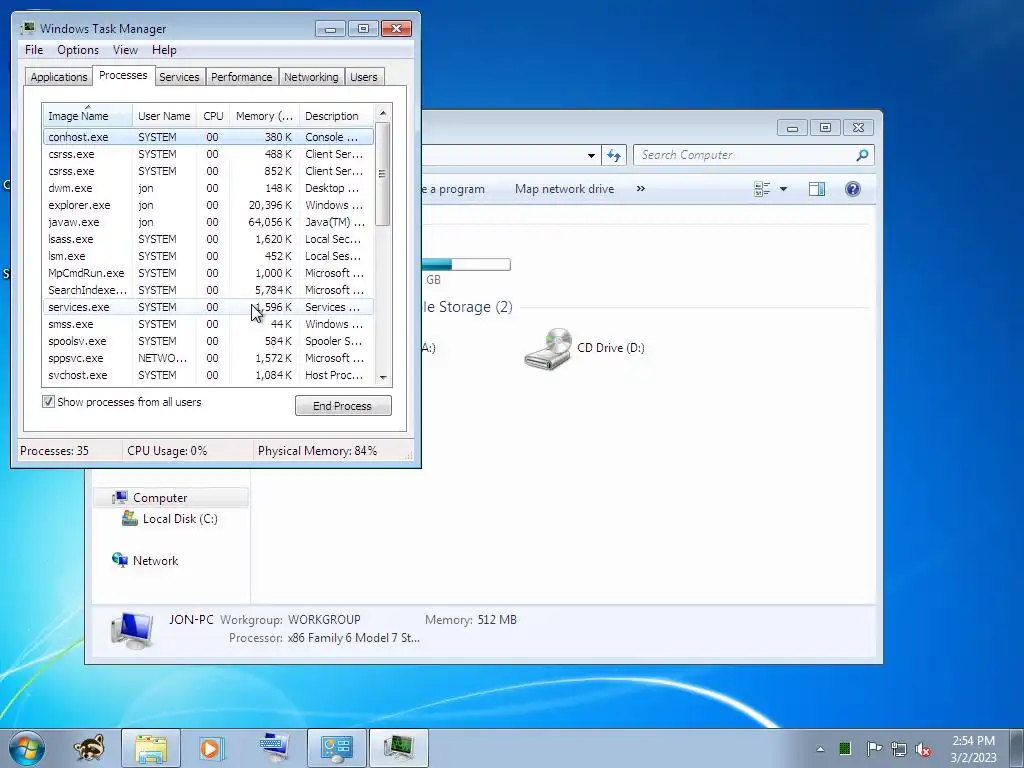
Task: Select the explorer.exe process row
Action: 208,205
